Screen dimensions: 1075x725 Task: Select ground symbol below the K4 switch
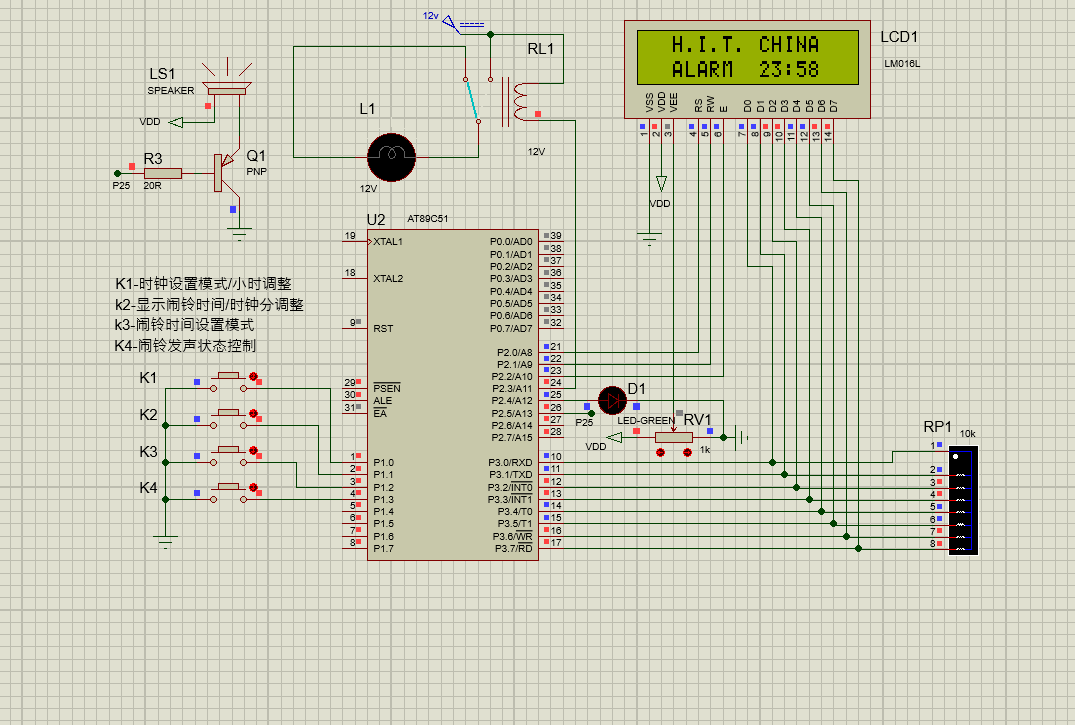tap(165, 542)
